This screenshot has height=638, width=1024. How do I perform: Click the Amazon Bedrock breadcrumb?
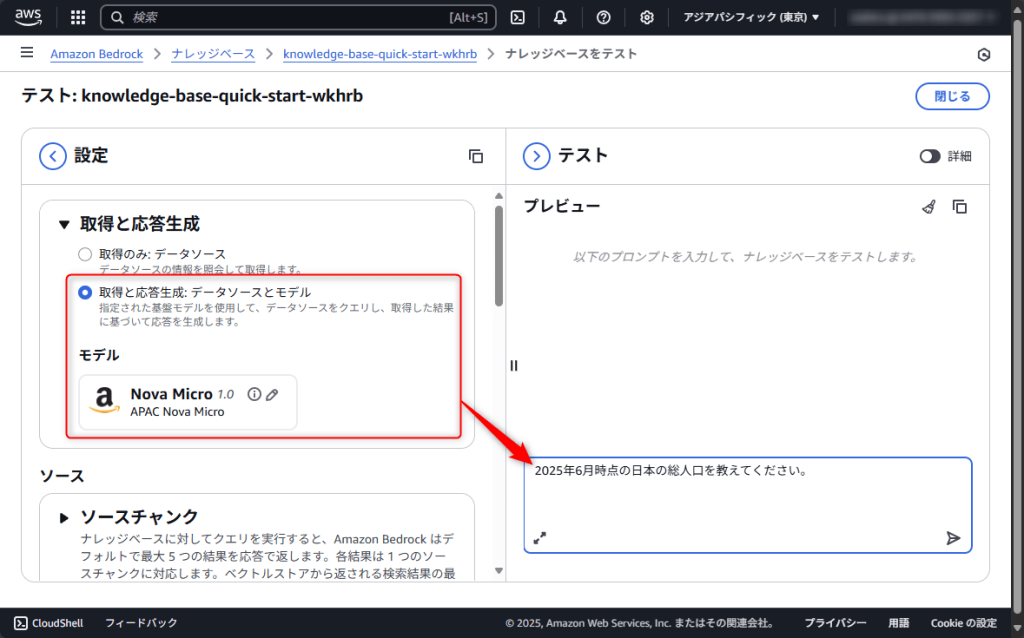click(97, 54)
